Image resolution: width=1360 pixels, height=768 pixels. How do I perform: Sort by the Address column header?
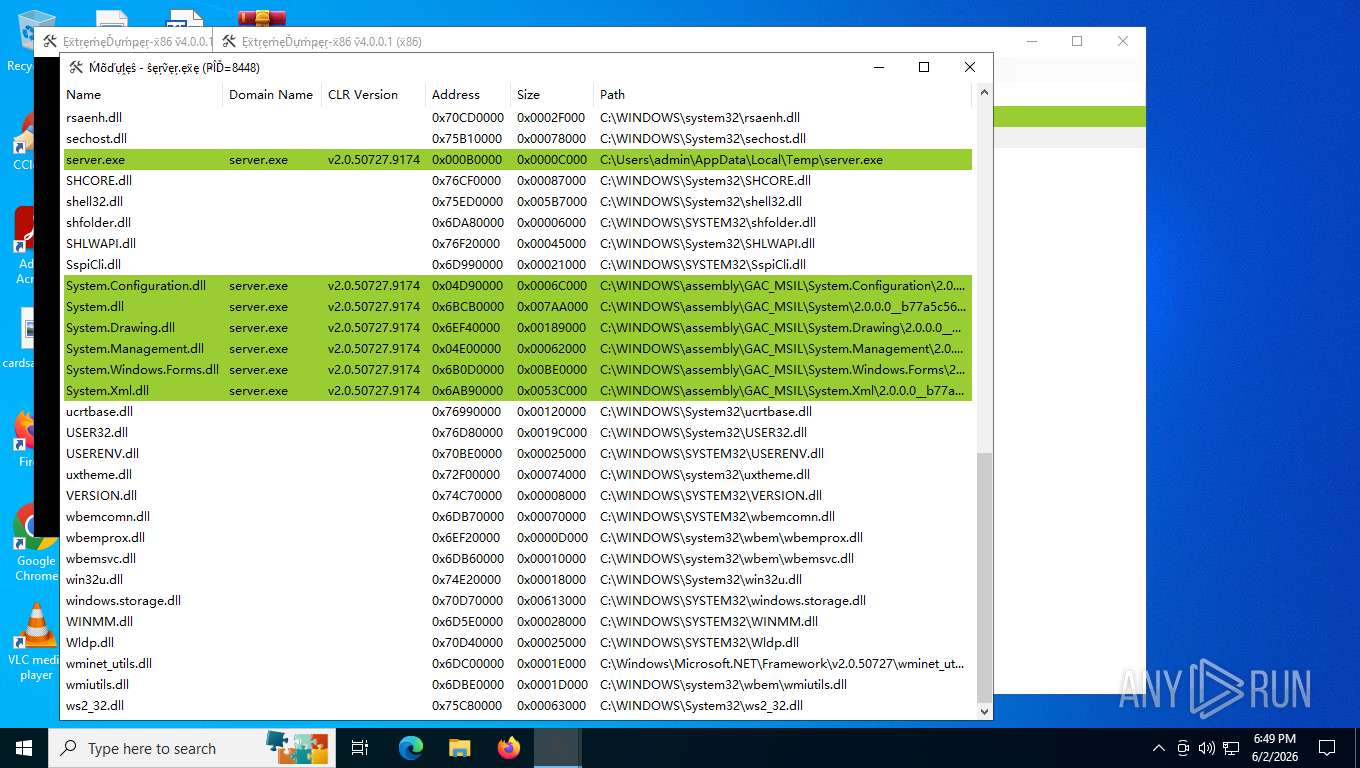pyautogui.click(x=468, y=94)
